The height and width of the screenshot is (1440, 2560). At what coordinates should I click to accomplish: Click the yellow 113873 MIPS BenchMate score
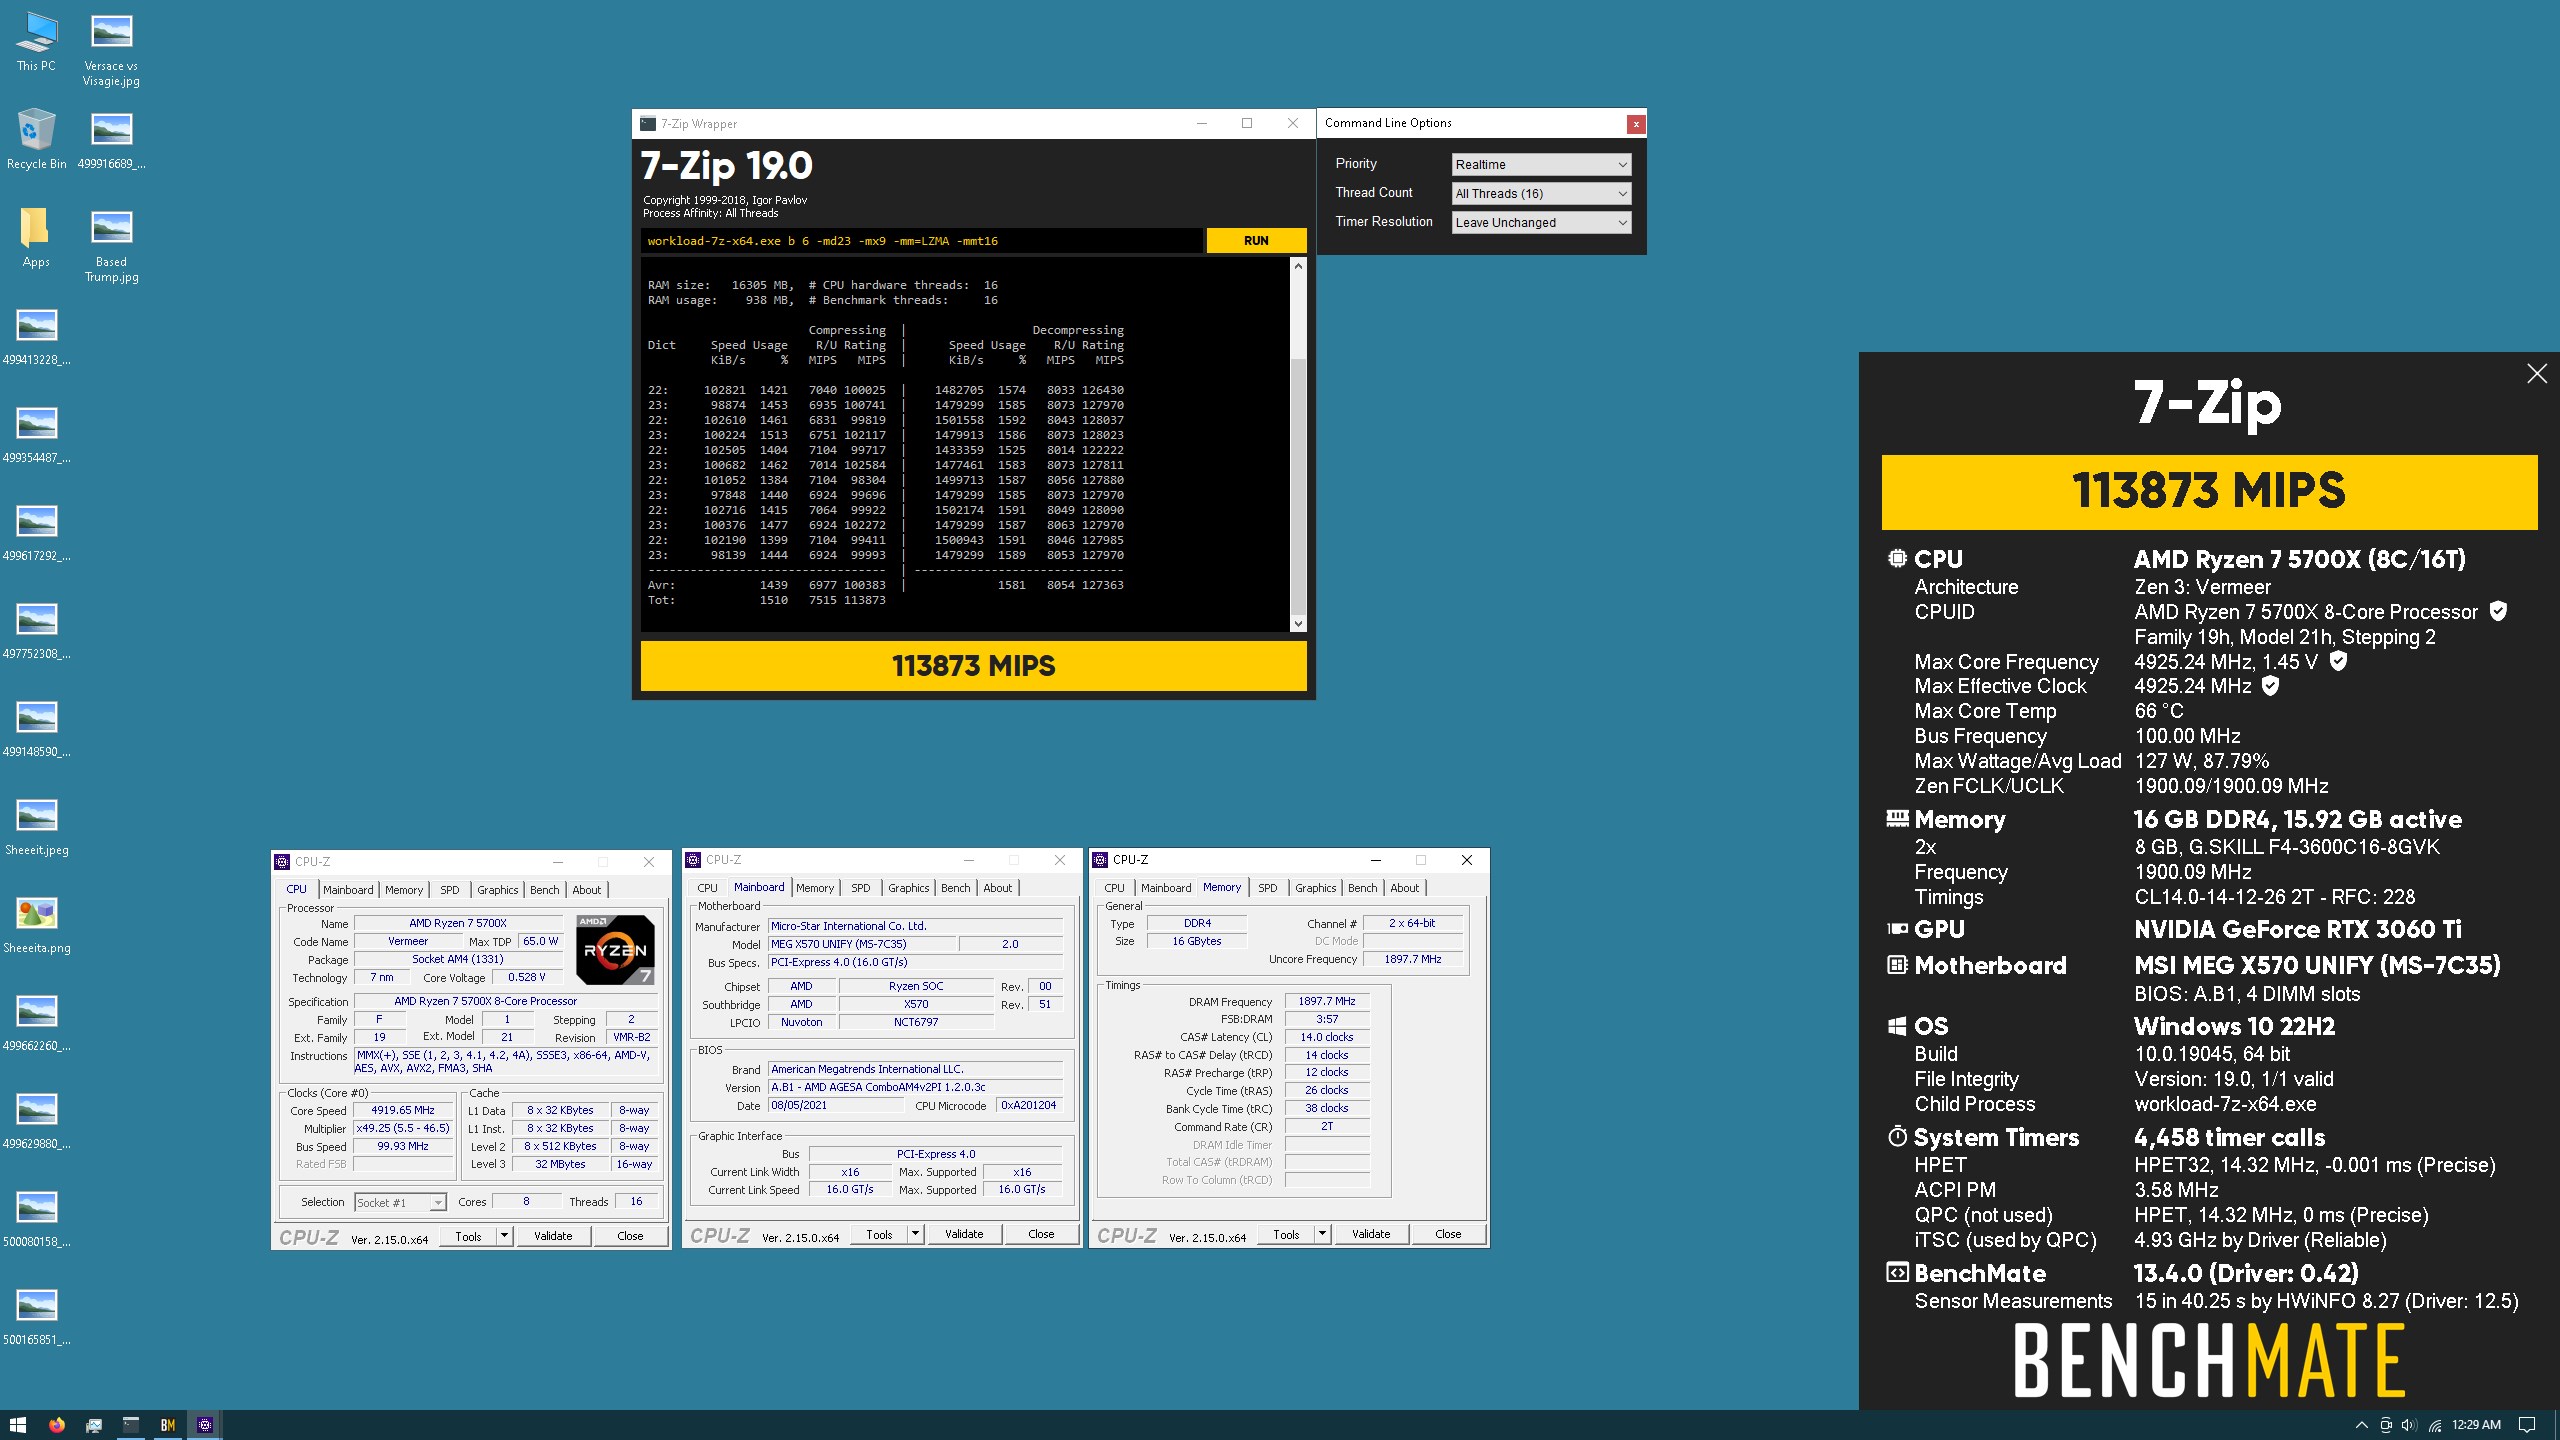pyautogui.click(x=2209, y=492)
